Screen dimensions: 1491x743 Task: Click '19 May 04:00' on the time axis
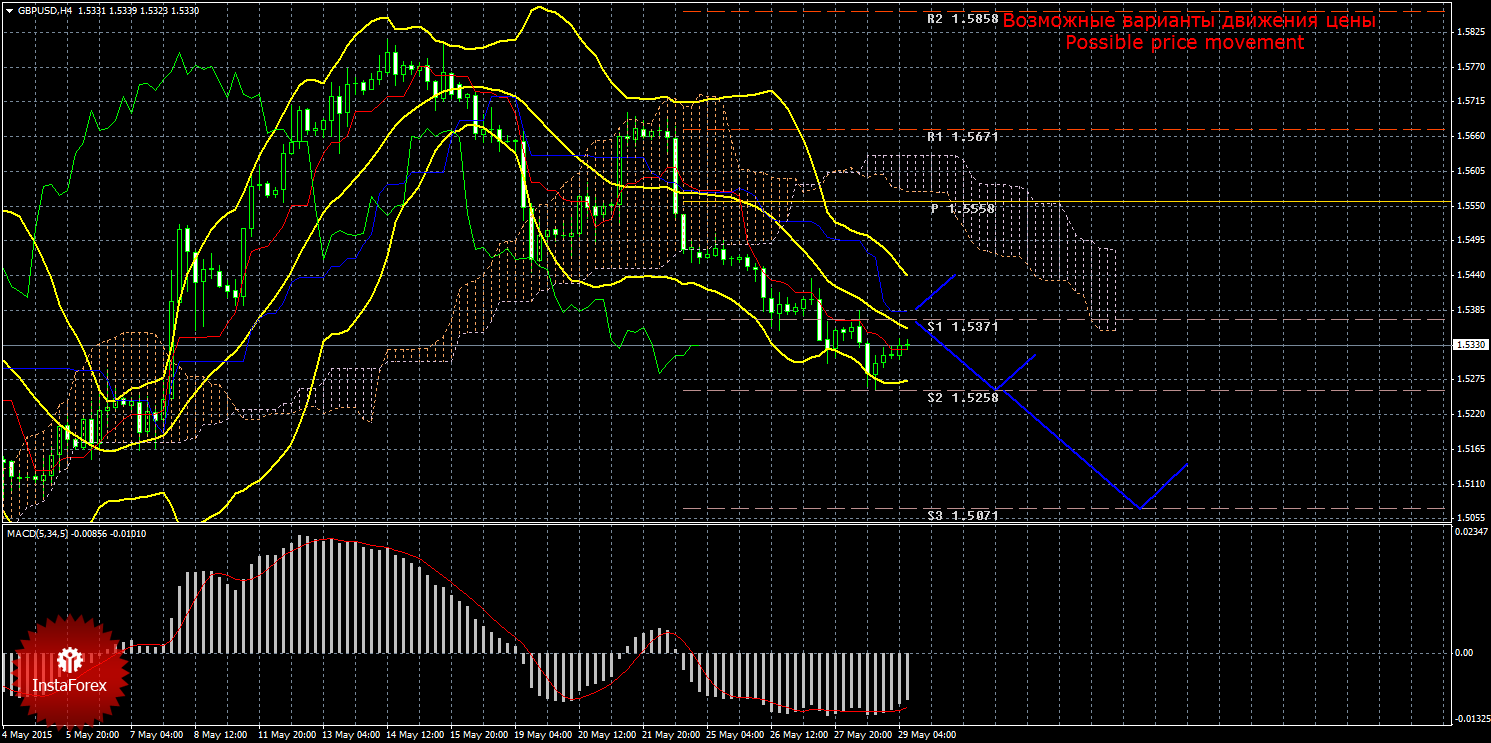point(542,735)
